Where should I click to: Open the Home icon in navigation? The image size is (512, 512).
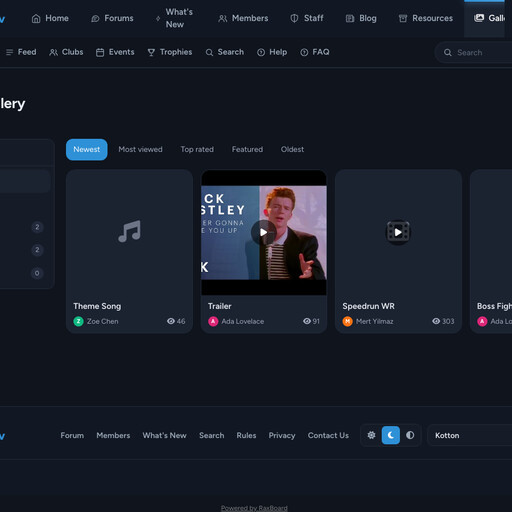pos(36,18)
